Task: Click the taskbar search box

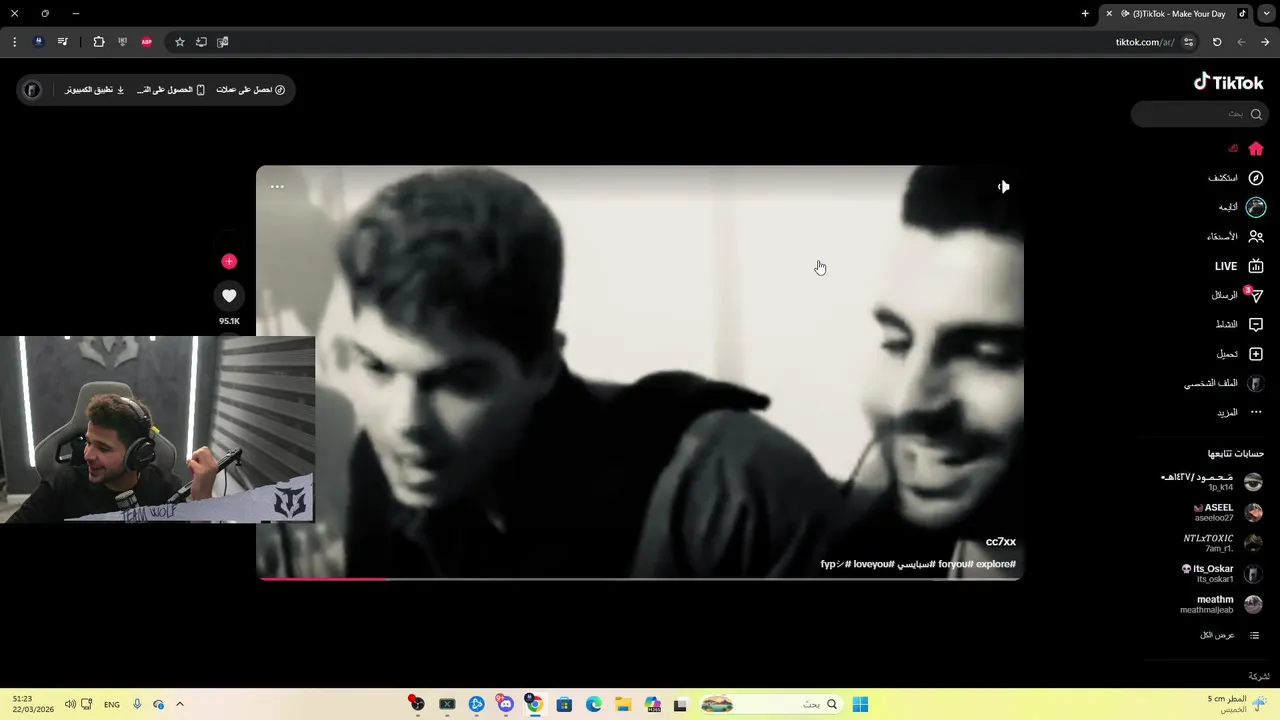Action: click(770, 704)
